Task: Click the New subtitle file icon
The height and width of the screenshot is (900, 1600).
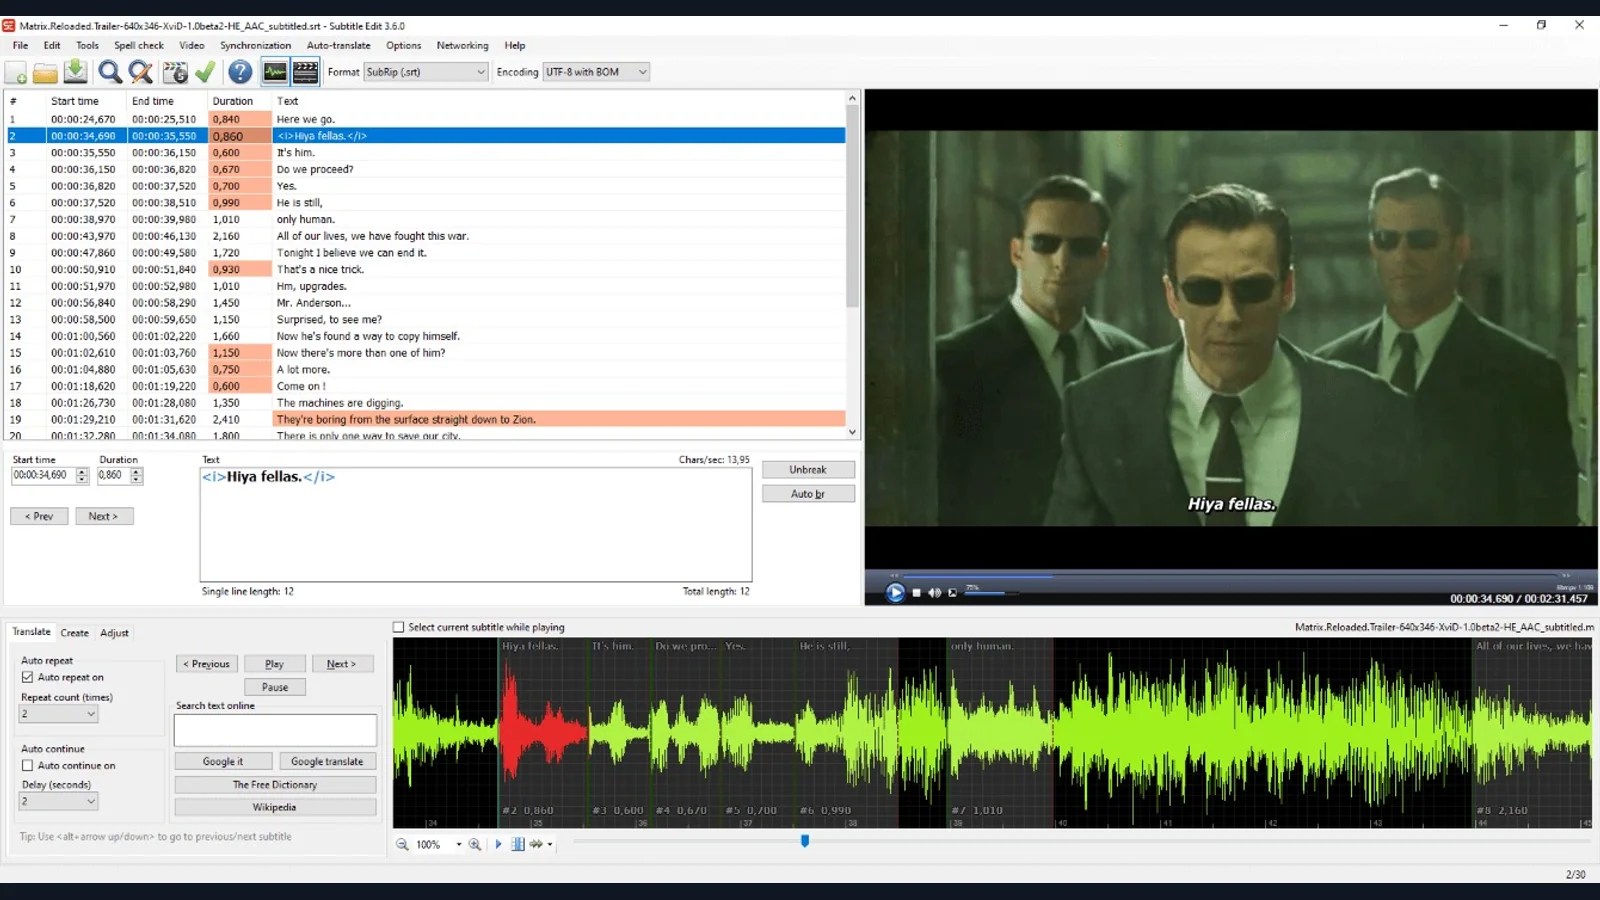Action: coord(16,72)
